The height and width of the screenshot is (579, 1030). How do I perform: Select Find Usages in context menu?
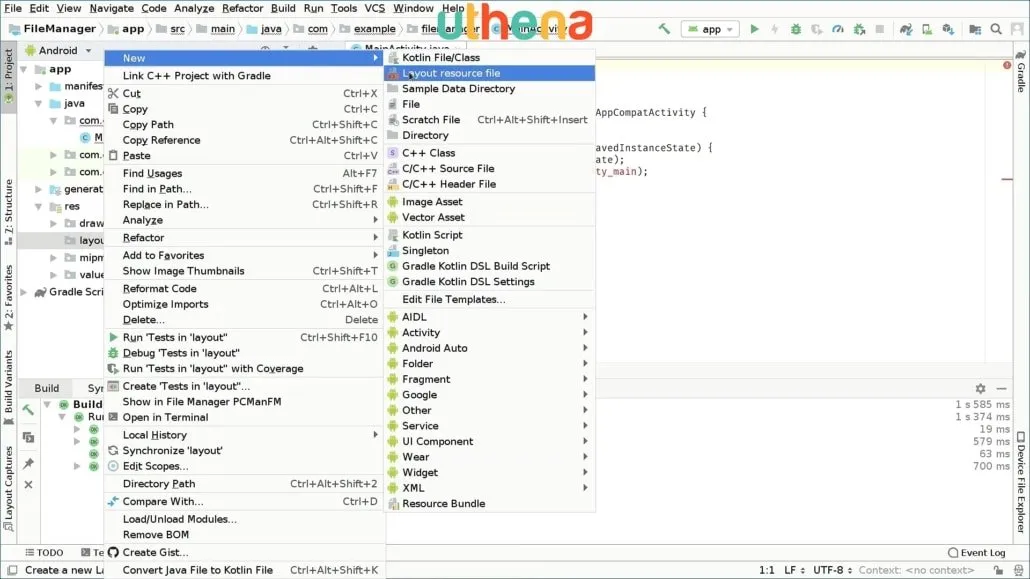(x=244, y=174)
